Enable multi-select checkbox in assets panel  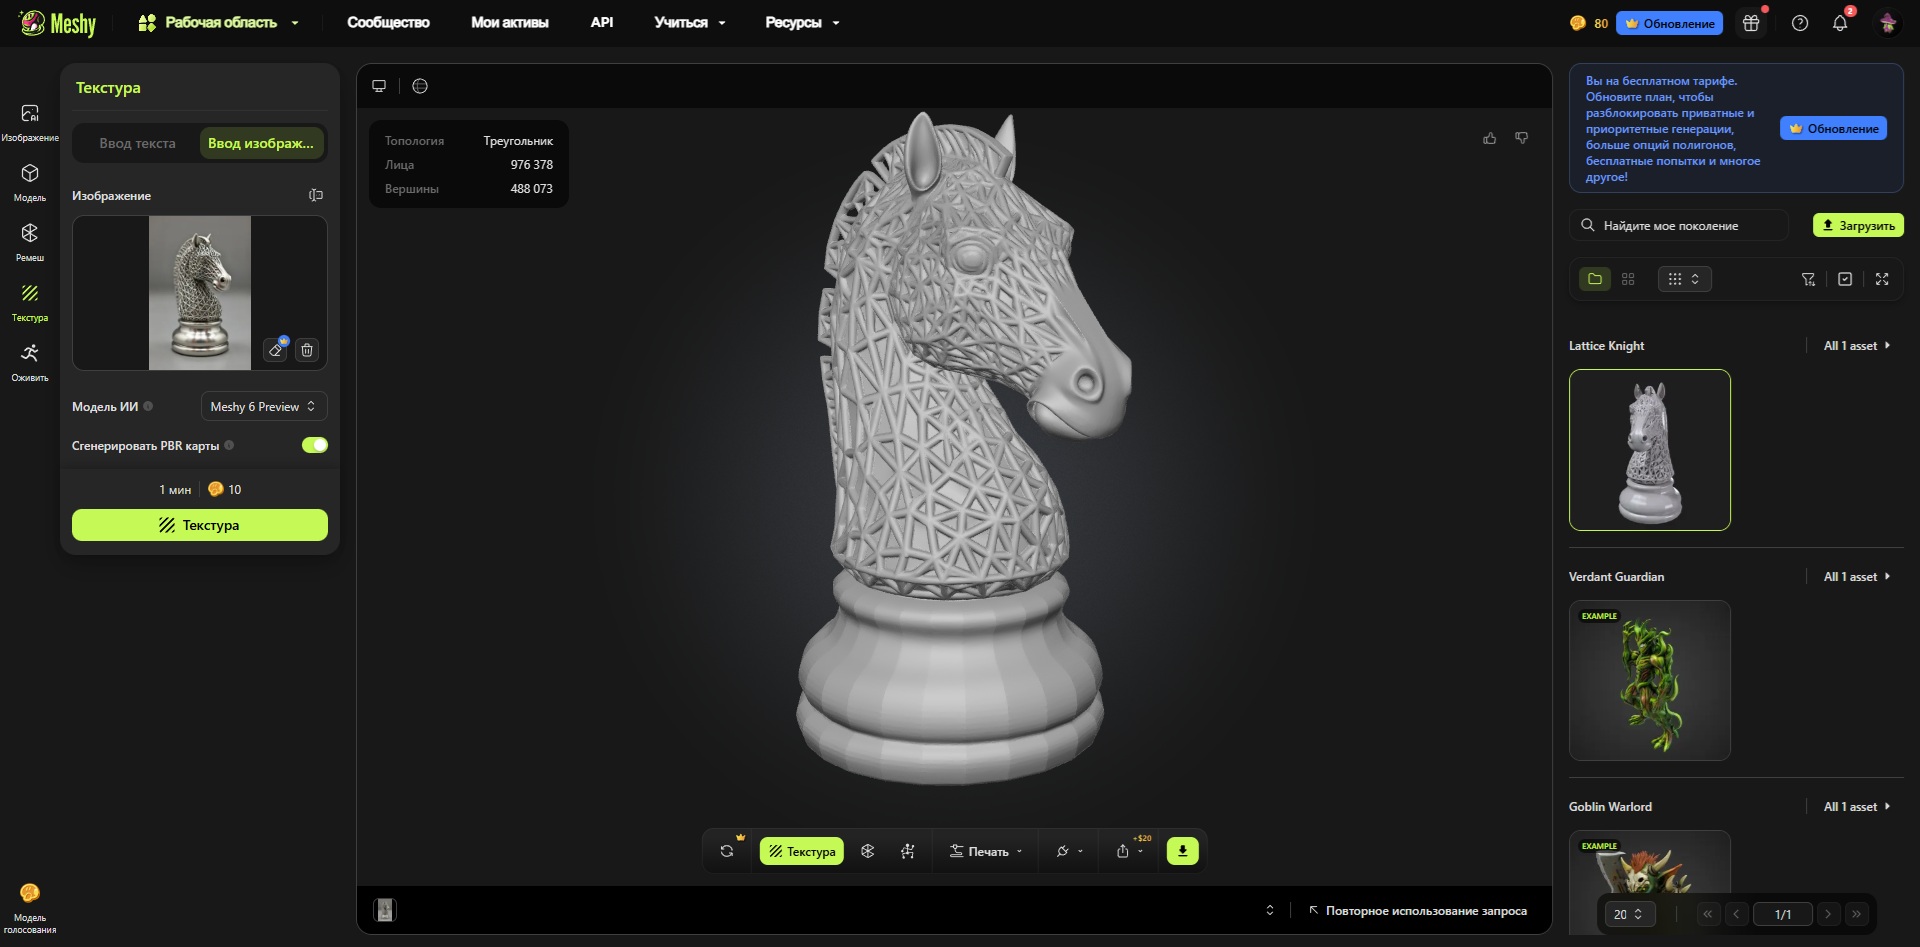coord(1845,279)
